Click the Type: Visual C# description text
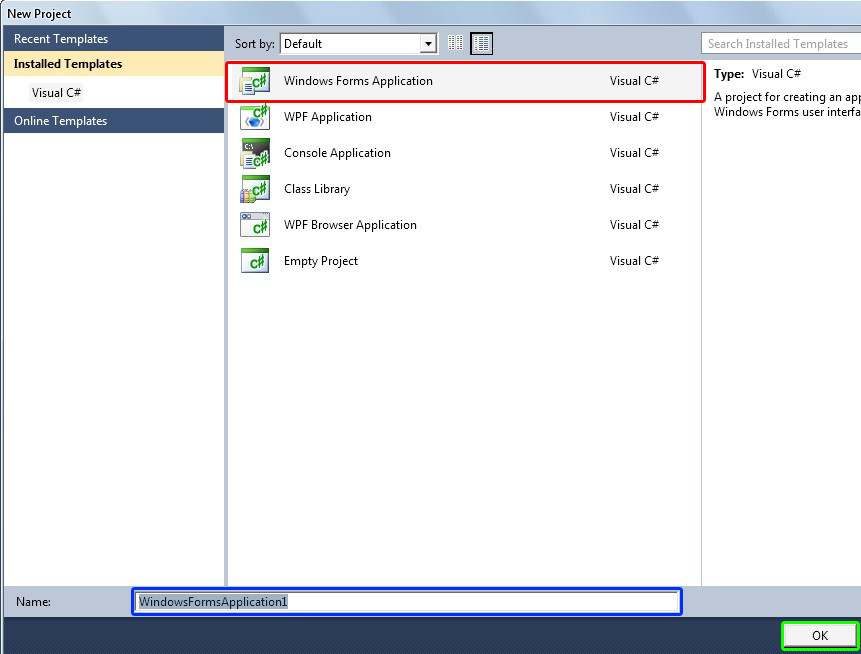 coord(757,74)
